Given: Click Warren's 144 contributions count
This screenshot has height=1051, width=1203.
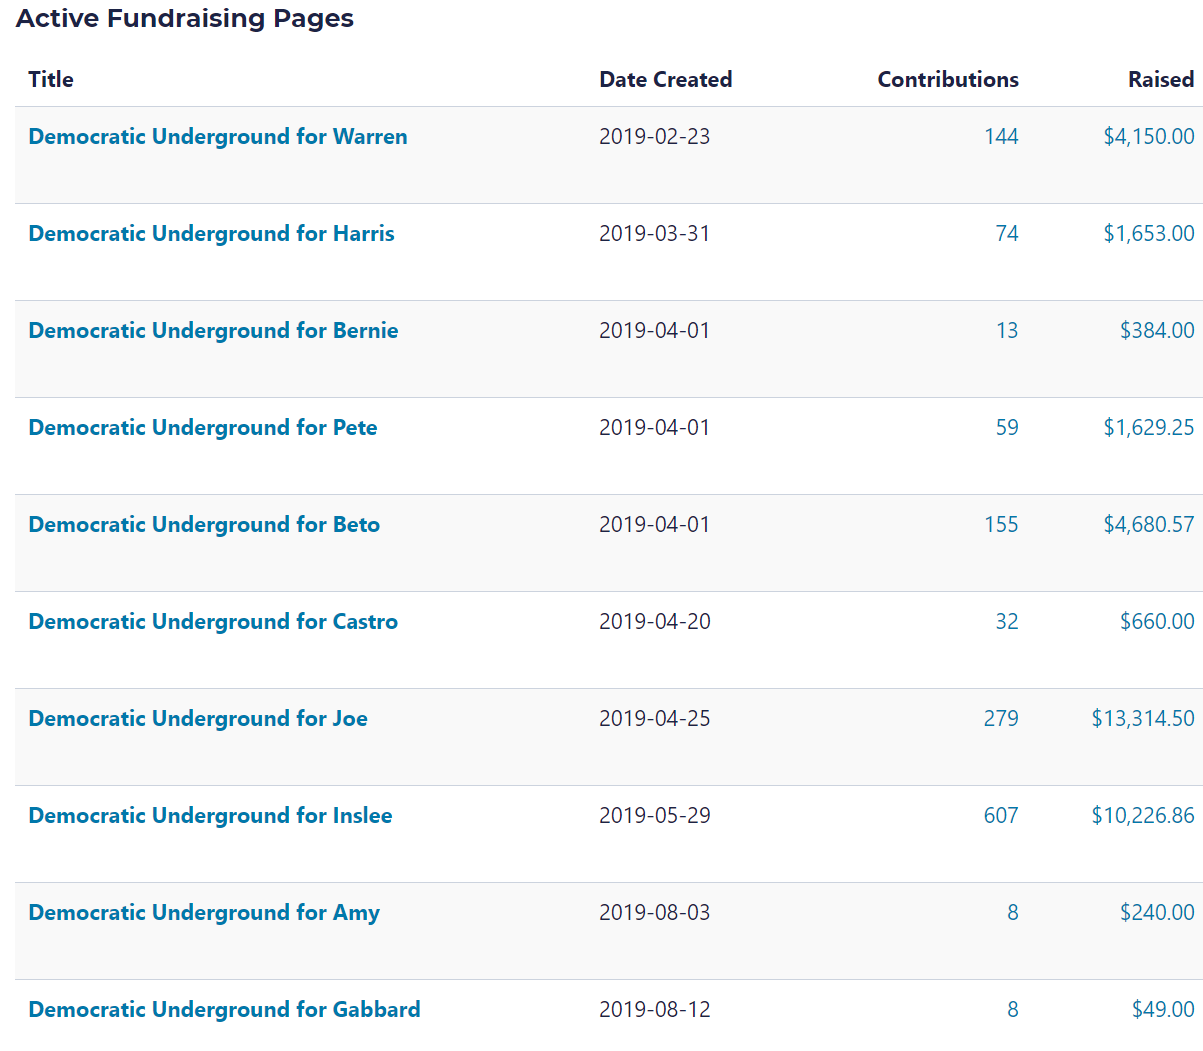Looking at the screenshot, I should click(1001, 137).
